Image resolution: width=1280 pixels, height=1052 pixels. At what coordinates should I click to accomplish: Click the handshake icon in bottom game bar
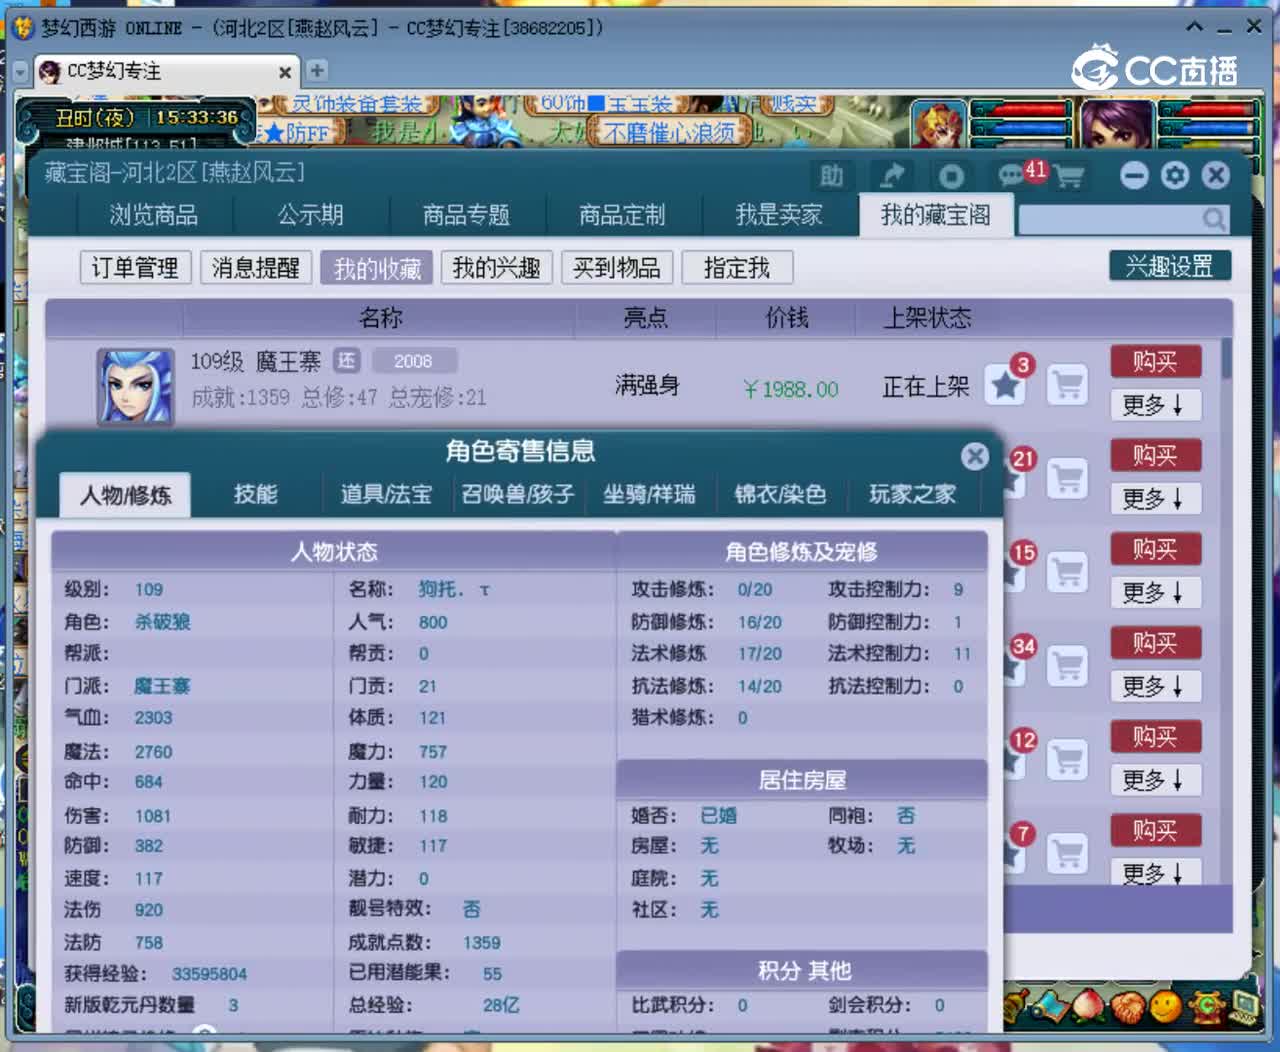pyautogui.click(x=1128, y=1005)
